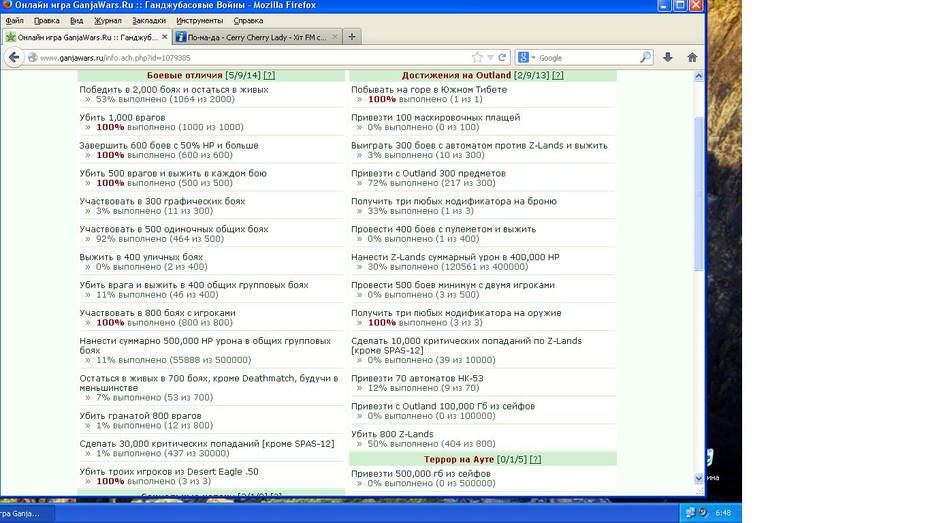Click 'Побывать на горе в Южном Тибете'
Image resolution: width=930 pixels, height=523 pixels.
coord(429,90)
